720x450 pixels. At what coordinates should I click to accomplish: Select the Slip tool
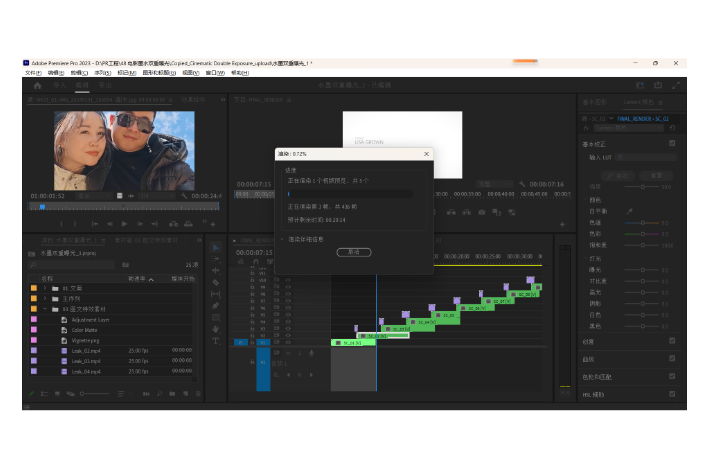click(215, 294)
